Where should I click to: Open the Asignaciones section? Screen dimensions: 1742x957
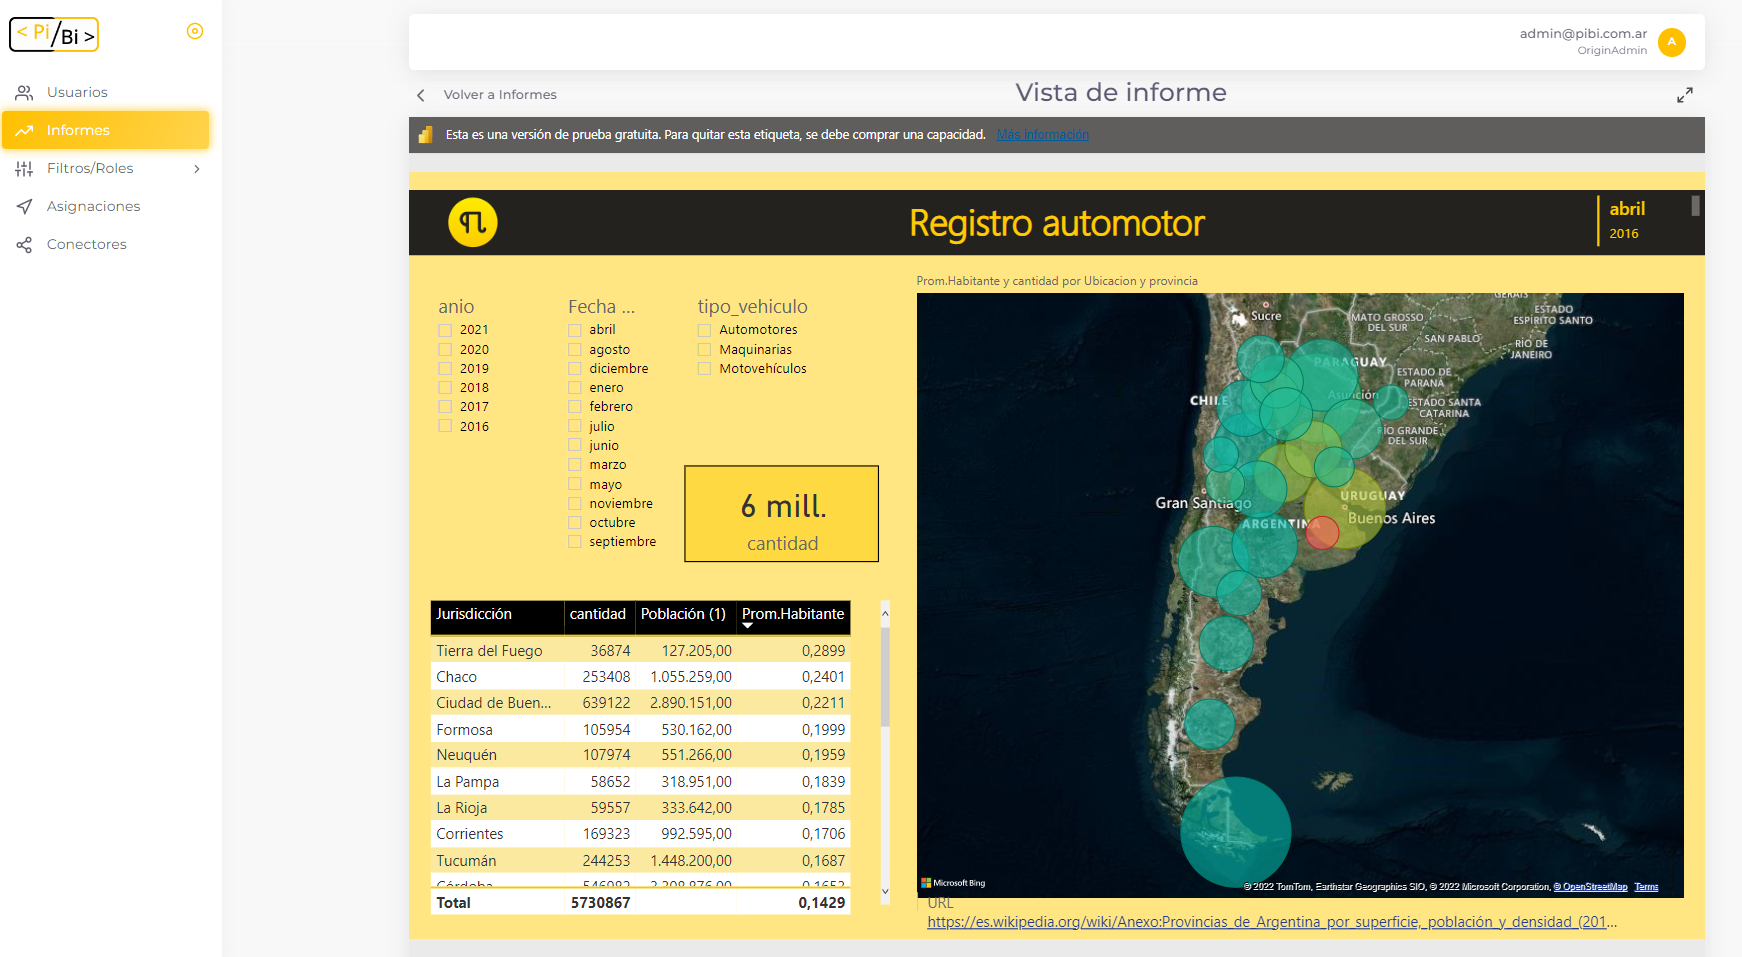(x=93, y=206)
